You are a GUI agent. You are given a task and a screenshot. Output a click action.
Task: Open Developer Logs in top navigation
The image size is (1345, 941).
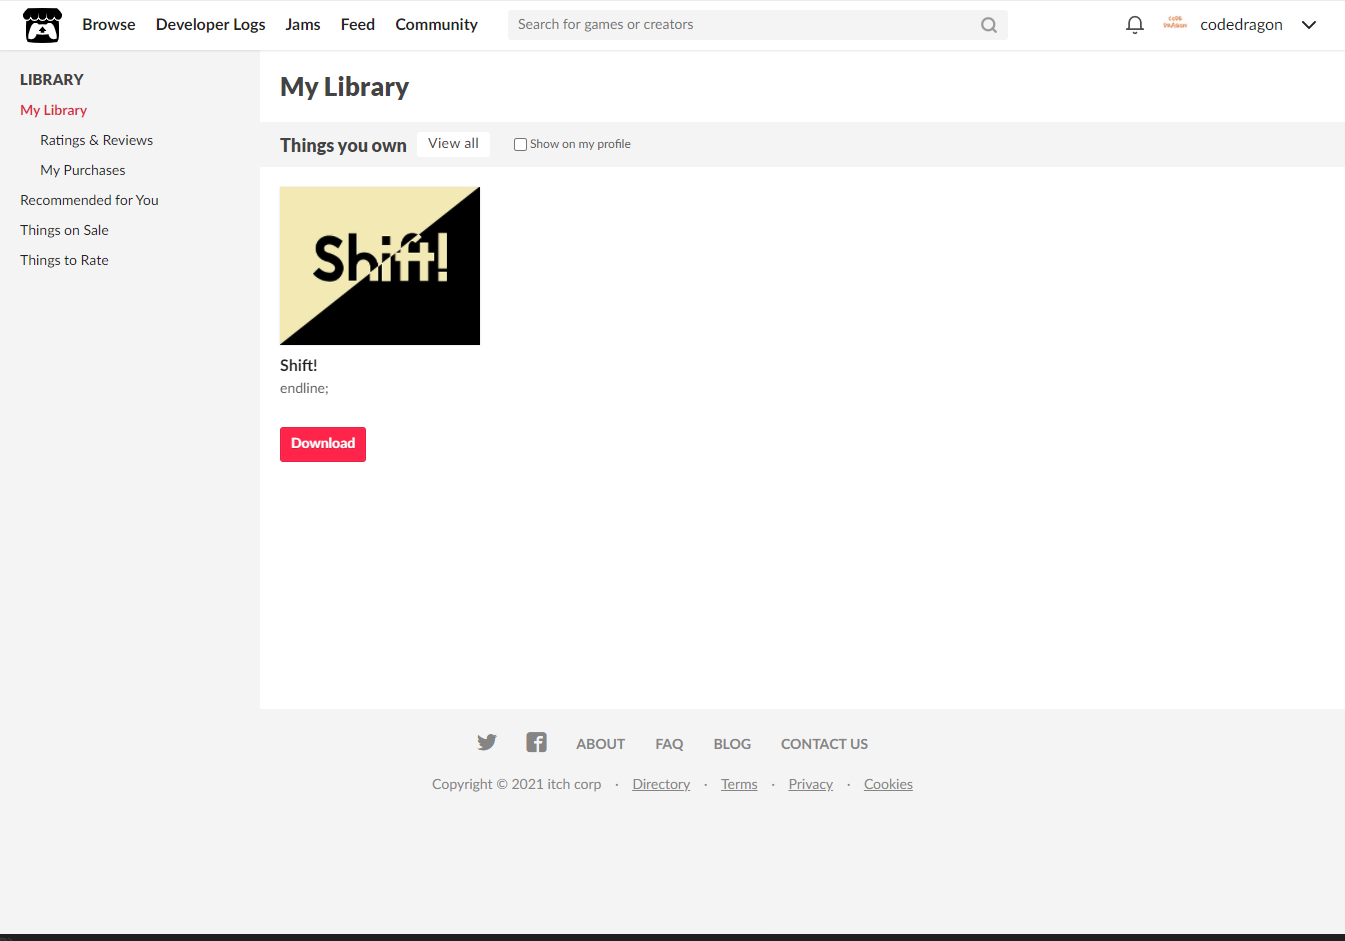pyautogui.click(x=211, y=24)
